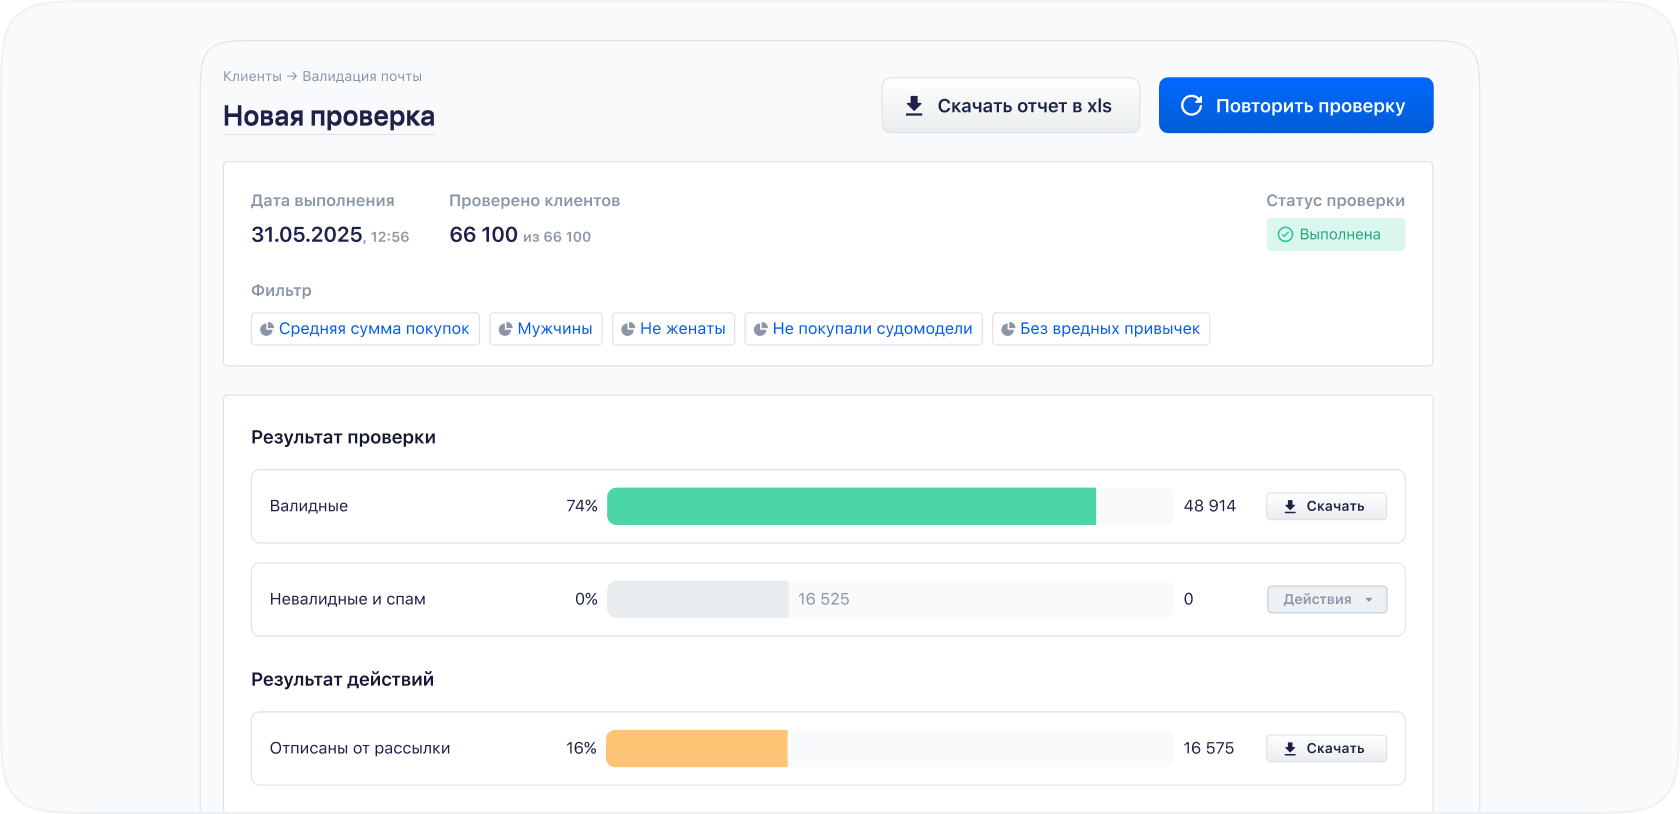Click download icon in Отписаны от рассылки row
This screenshot has height=814, width=1680.
point(1290,749)
